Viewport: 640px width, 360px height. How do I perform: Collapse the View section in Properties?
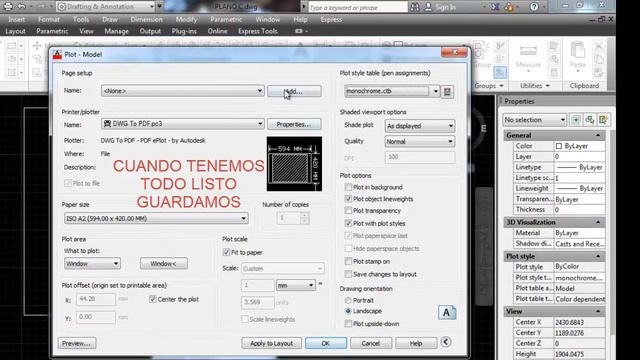598,311
